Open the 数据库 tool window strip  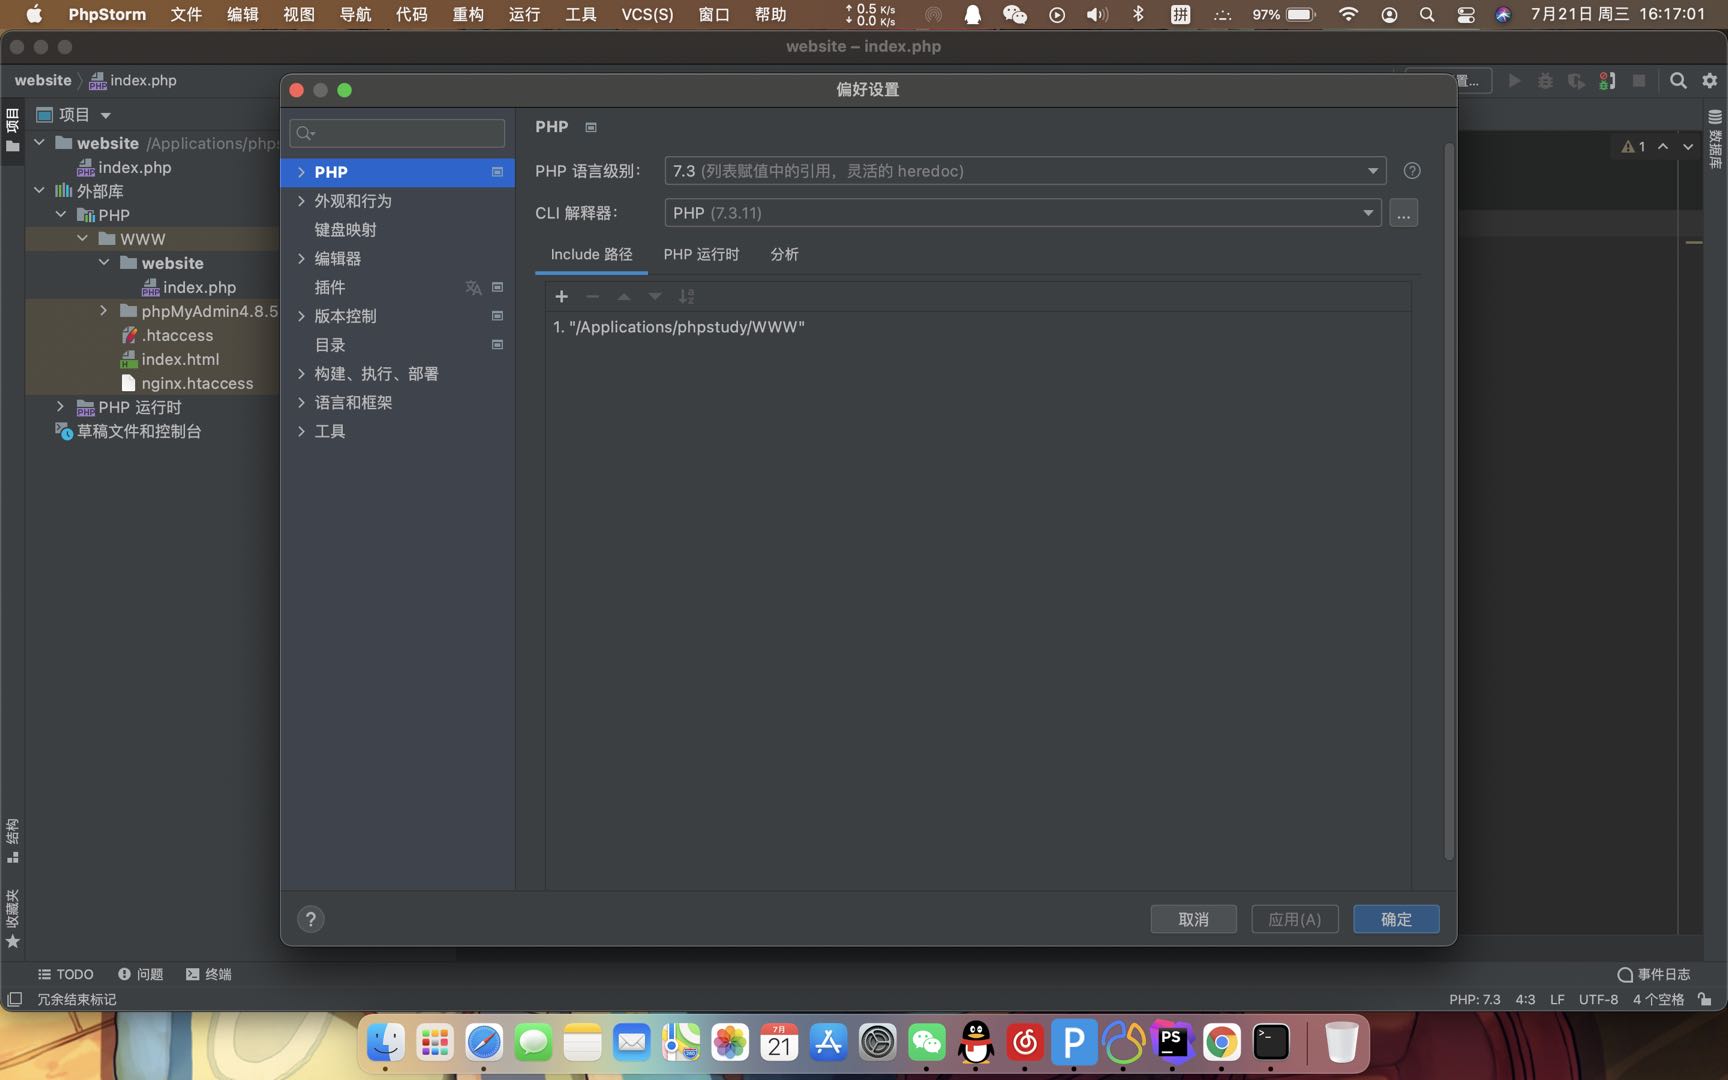1715,138
